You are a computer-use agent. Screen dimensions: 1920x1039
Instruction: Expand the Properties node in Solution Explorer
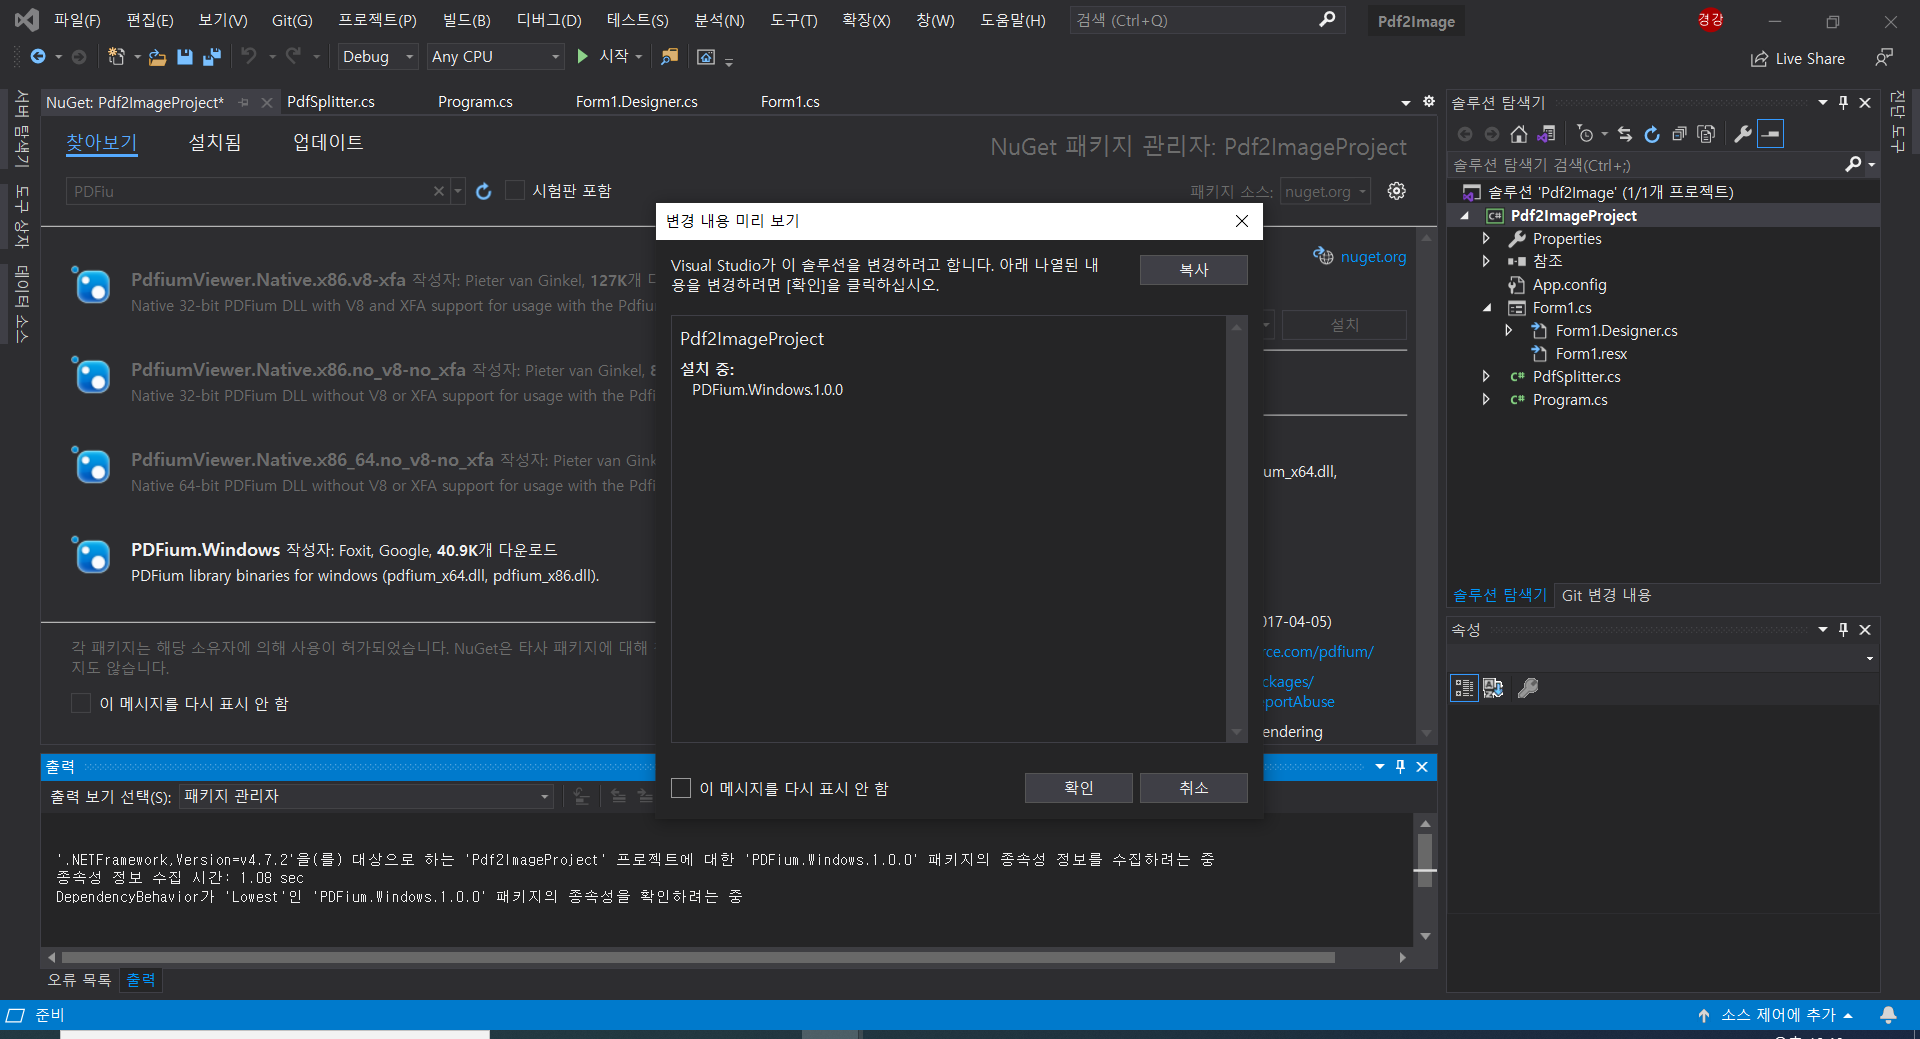1486,238
